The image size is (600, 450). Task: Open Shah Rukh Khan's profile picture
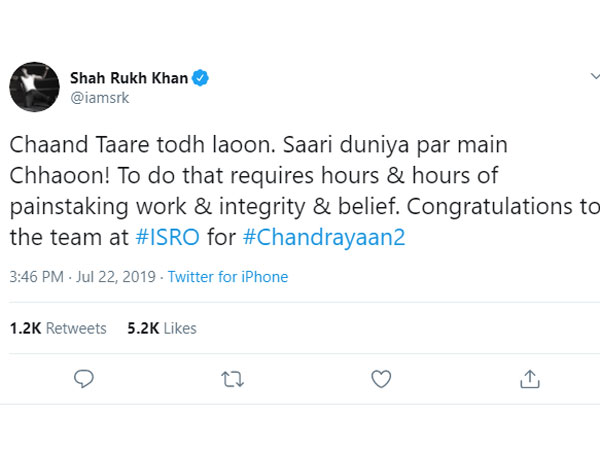click(34, 87)
